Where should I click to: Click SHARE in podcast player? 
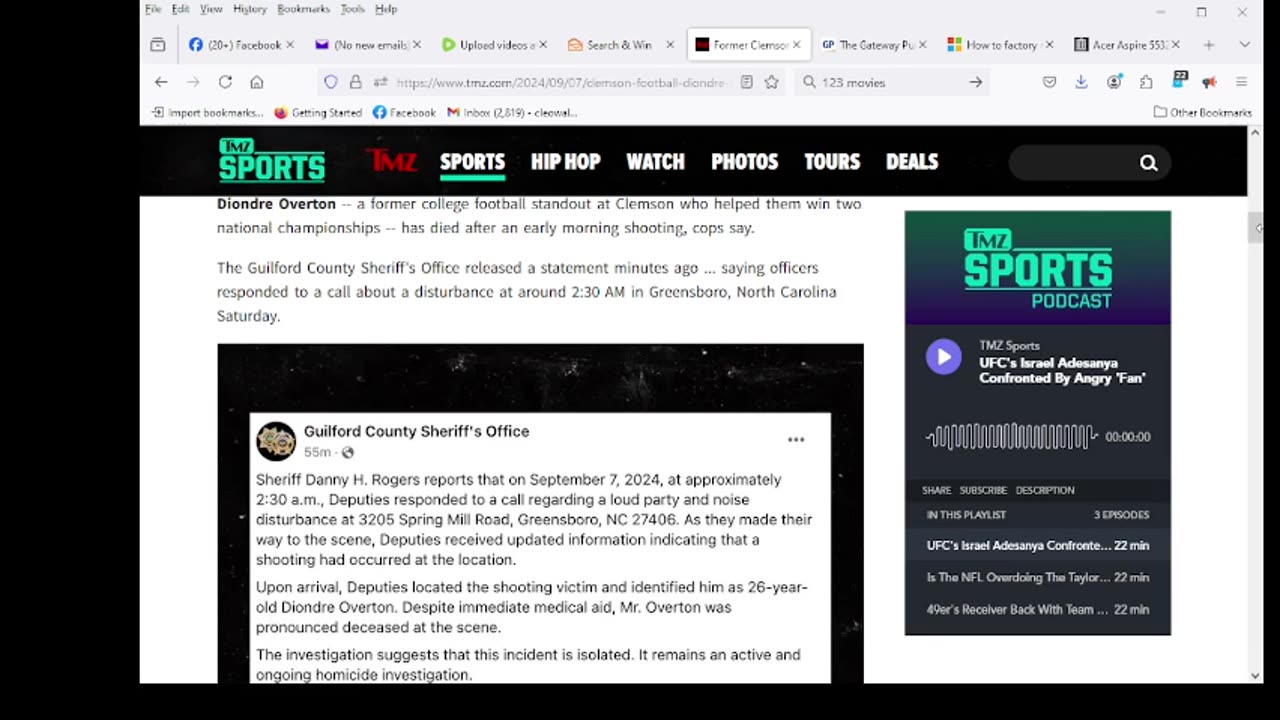(x=937, y=490)
